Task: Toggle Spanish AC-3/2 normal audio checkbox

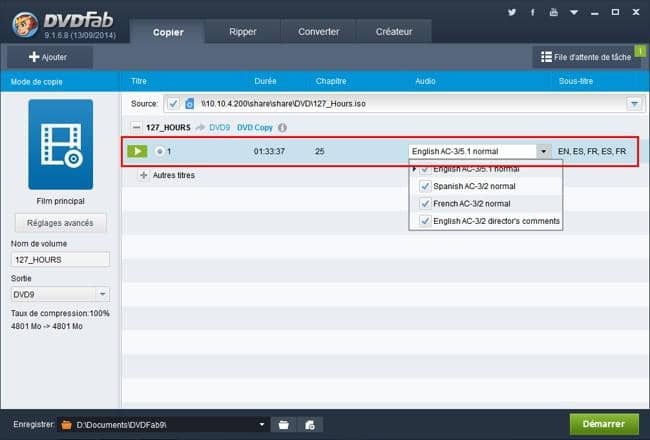Action: [x=425, y=186]
